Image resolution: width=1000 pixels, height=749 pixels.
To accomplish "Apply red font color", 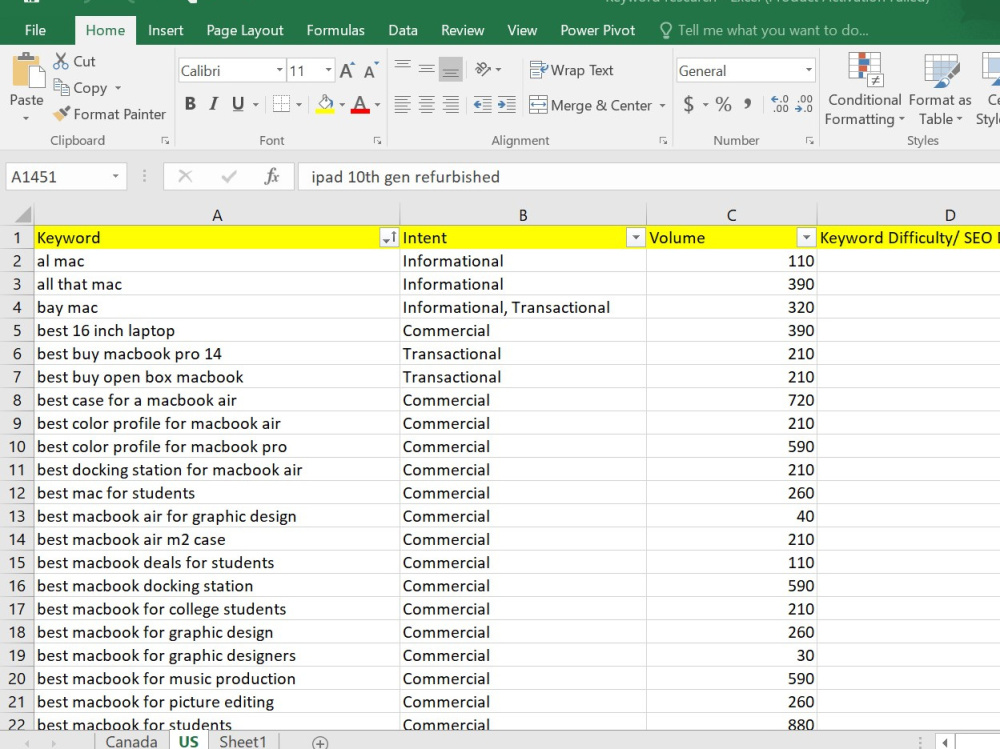I will tap(360, 103).
